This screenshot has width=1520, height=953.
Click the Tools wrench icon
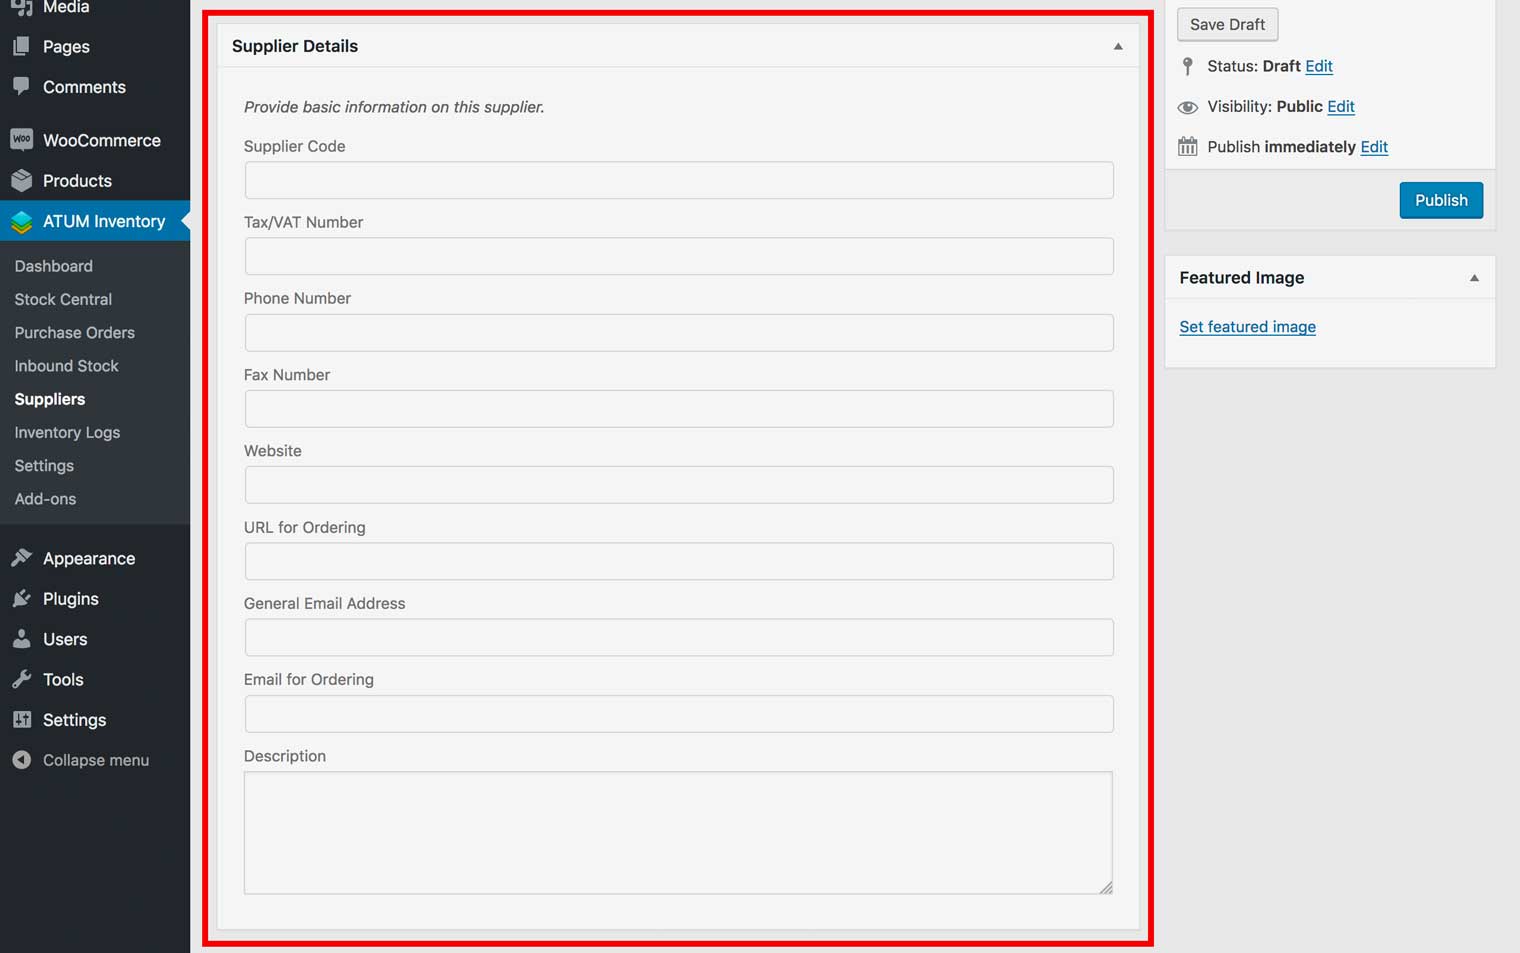21,680
